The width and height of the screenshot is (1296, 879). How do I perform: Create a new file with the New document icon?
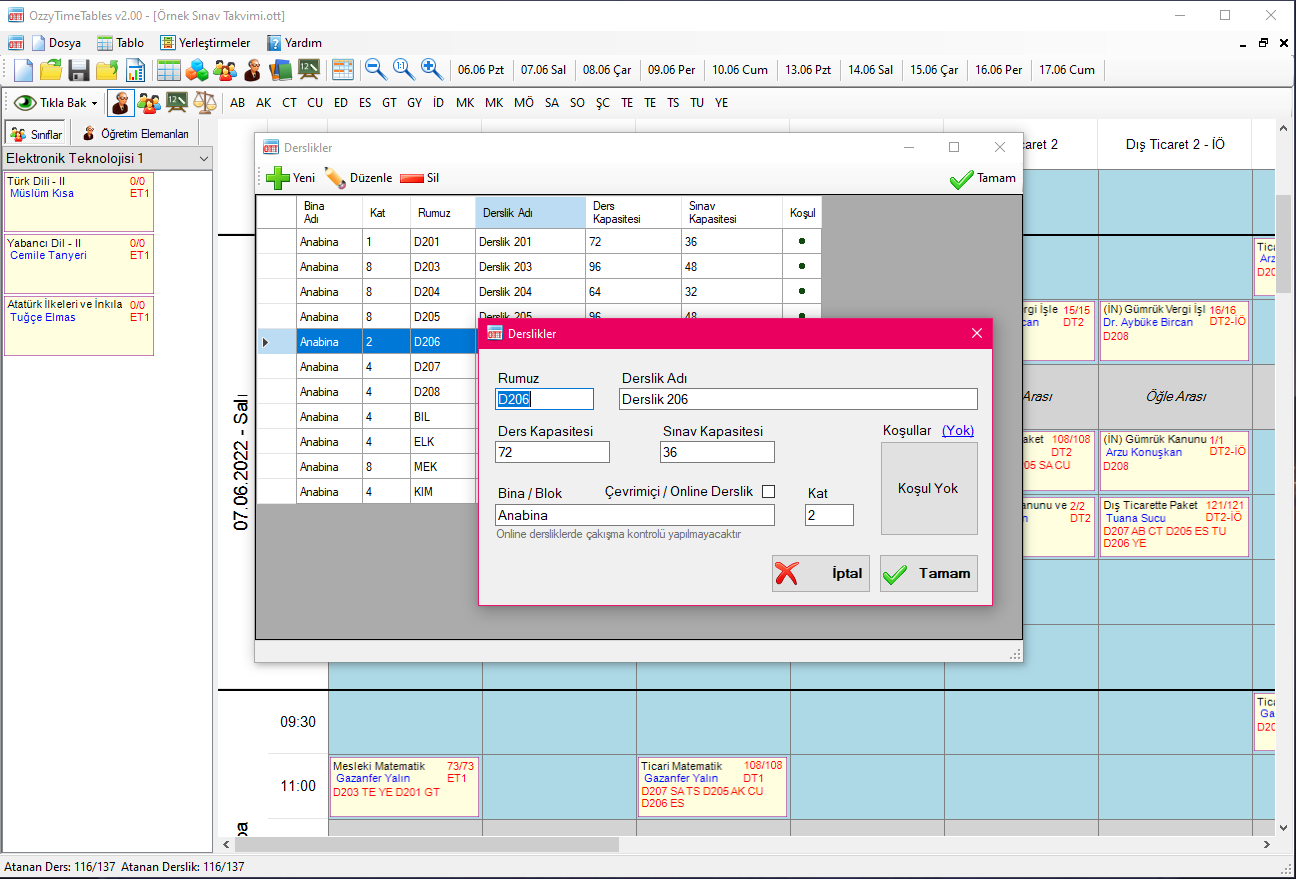tap(22, 70)
